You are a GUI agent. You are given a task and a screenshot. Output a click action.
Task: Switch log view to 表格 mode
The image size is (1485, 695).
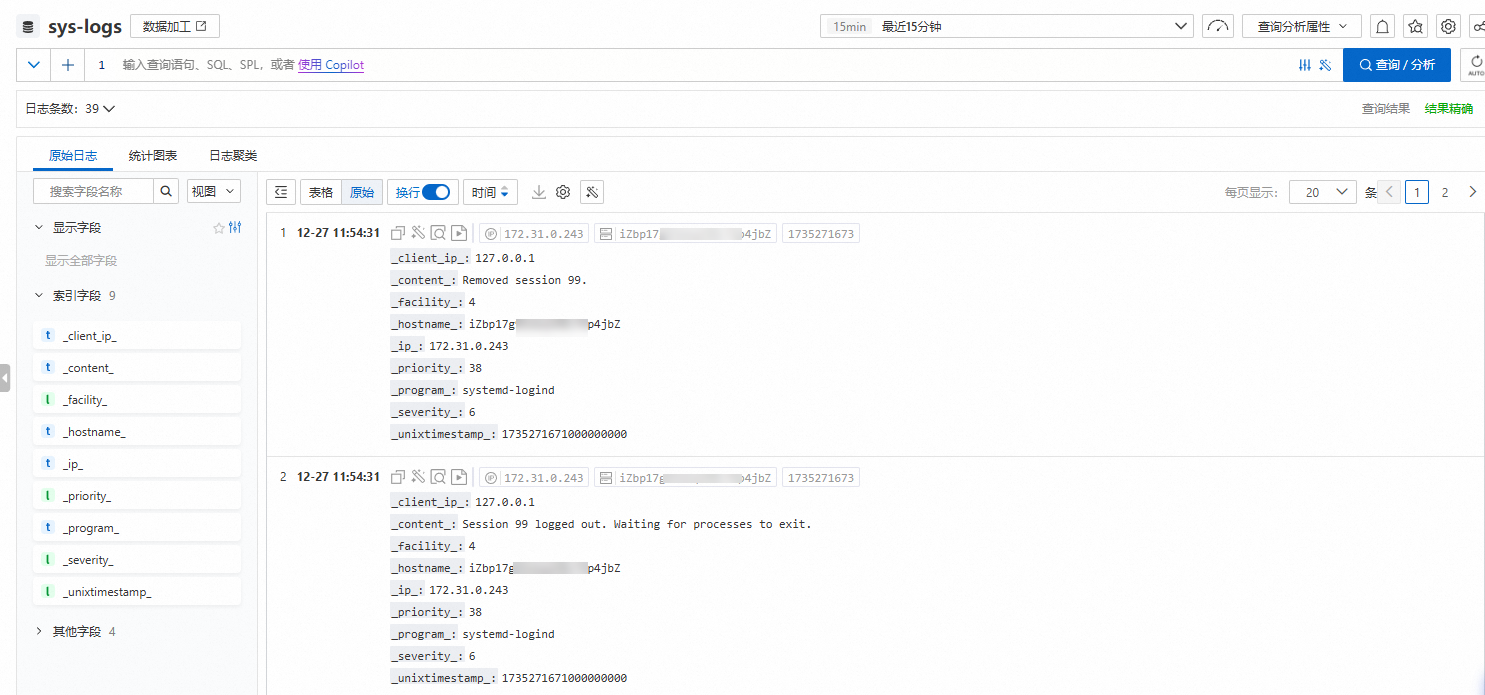pos(321,192)
